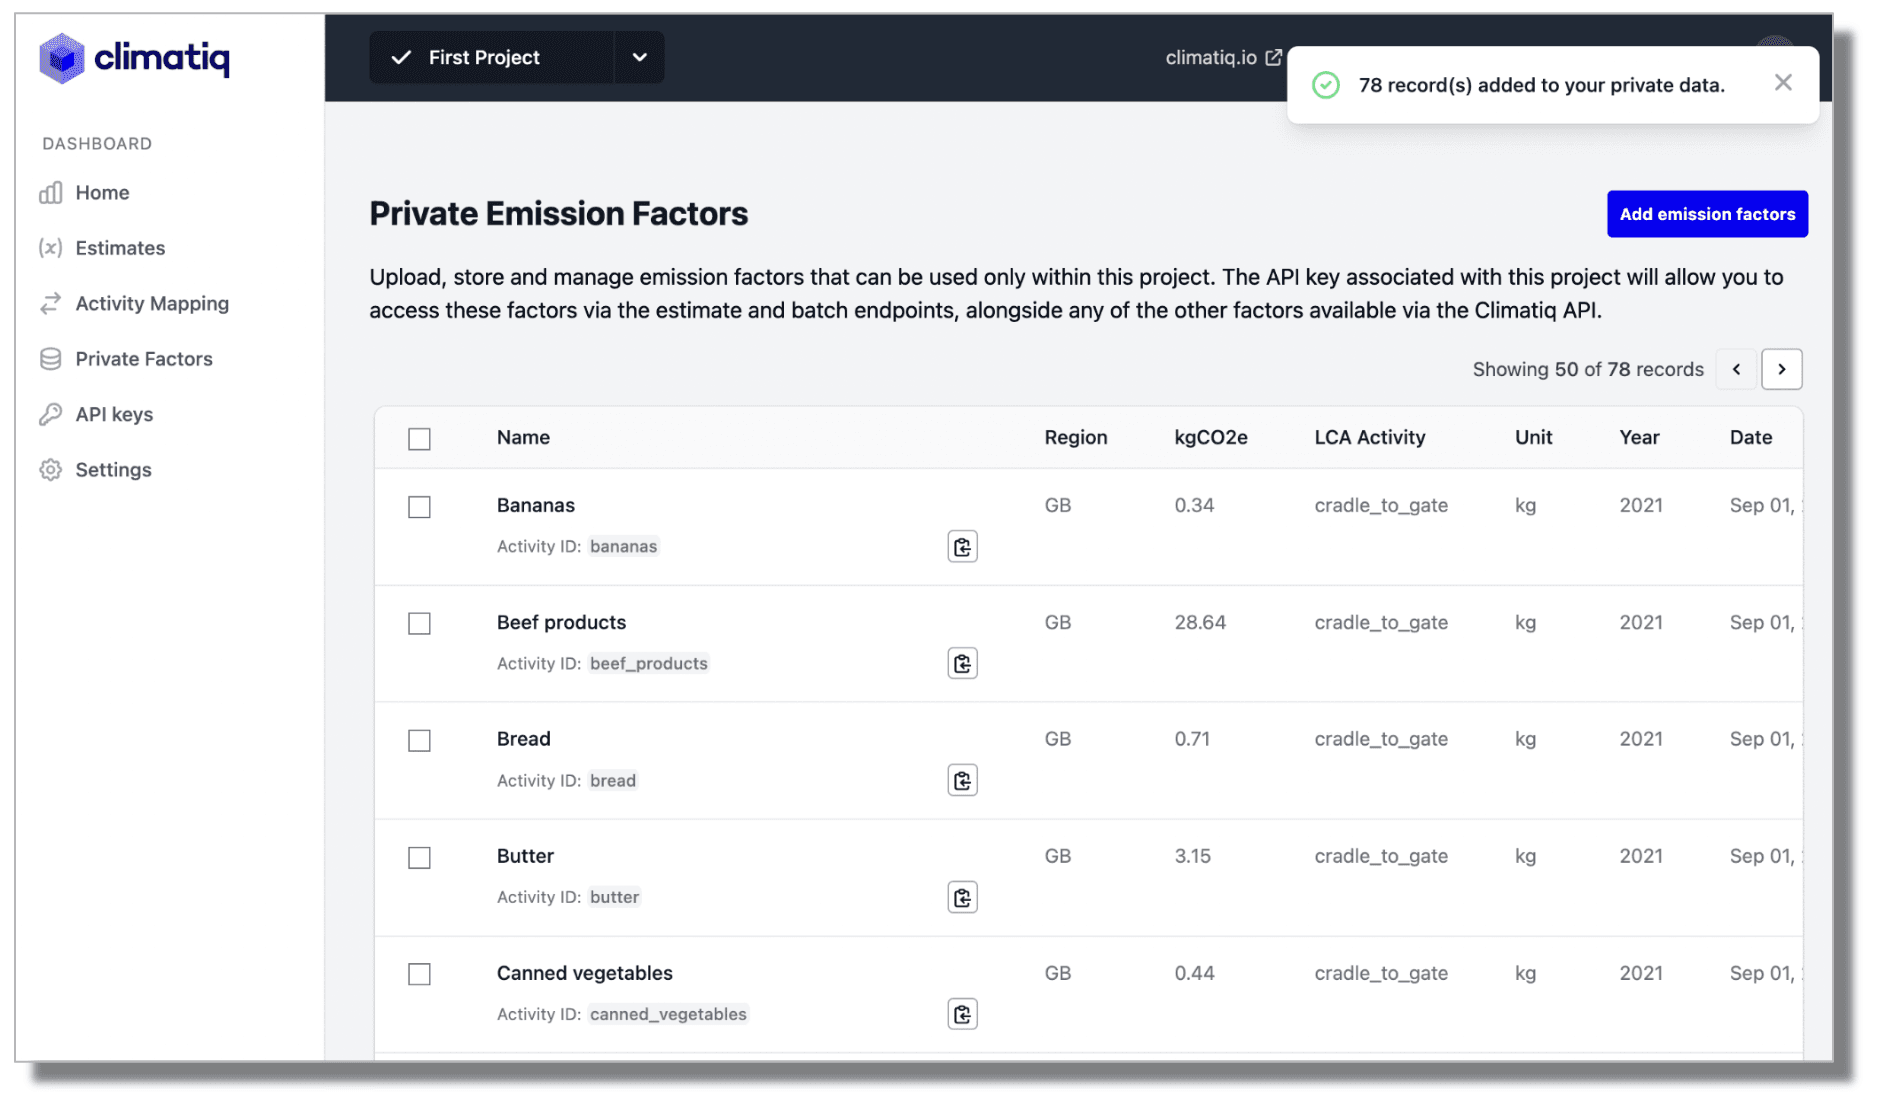This screenshot has height=1100, width=1880.
Task: Open the climatiq.io external link
Action: click(1222, 58)
